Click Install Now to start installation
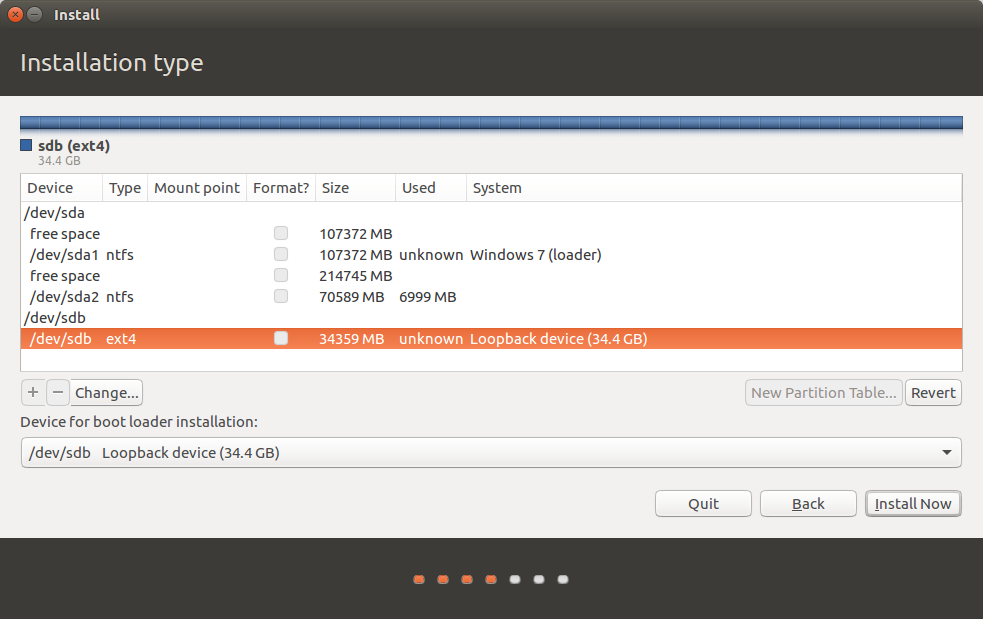983x619 pixels. pyautogui.click(x=913, y=503)
